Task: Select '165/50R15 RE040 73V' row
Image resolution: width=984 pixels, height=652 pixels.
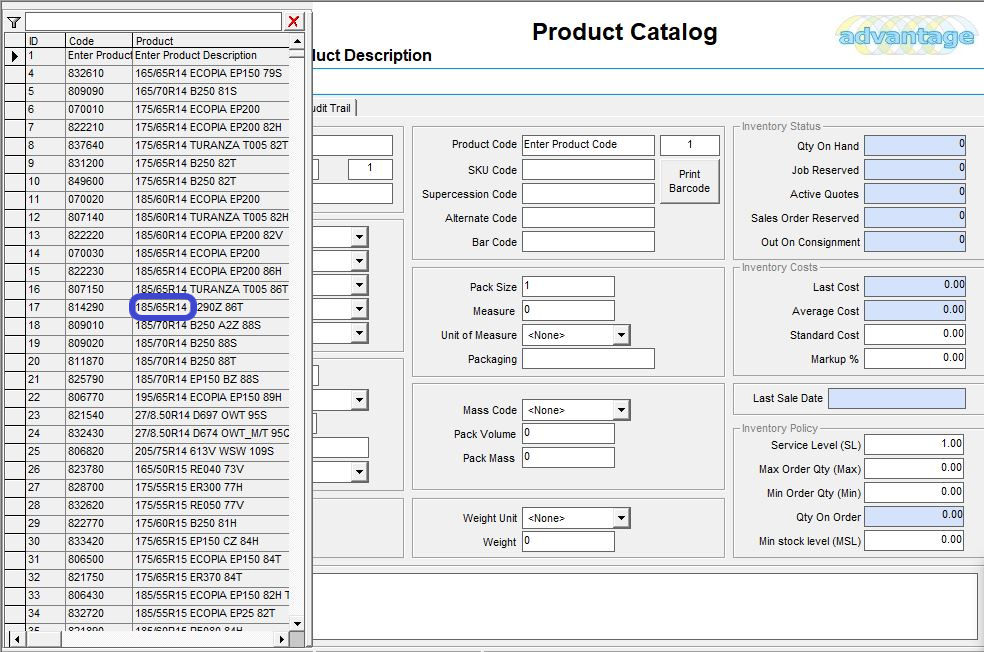Action: point(211,469)
